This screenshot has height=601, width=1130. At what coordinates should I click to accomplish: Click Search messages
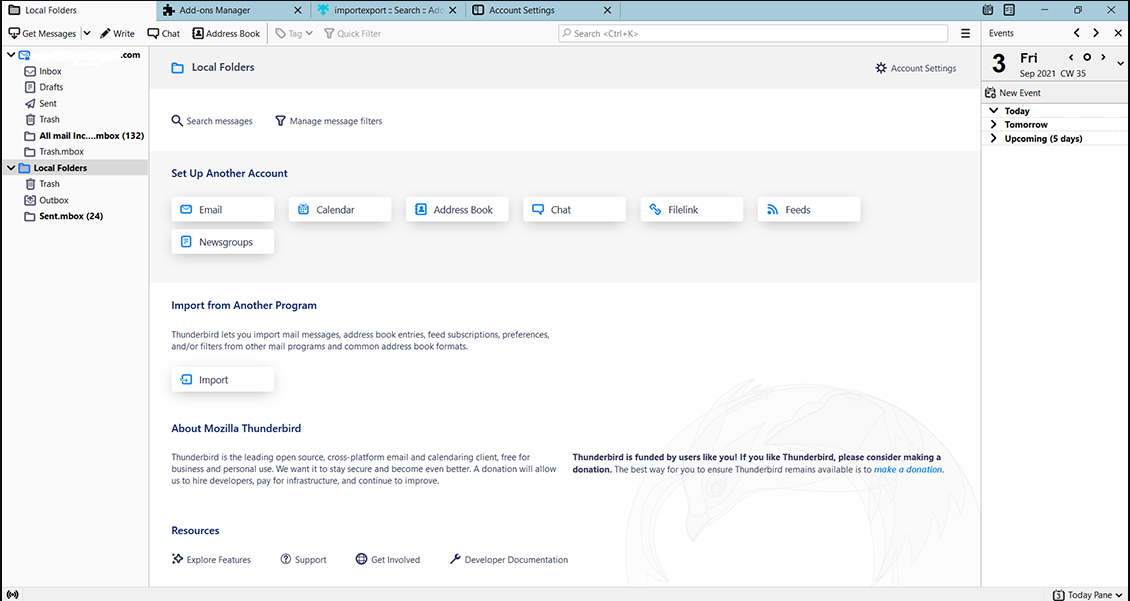212,121
